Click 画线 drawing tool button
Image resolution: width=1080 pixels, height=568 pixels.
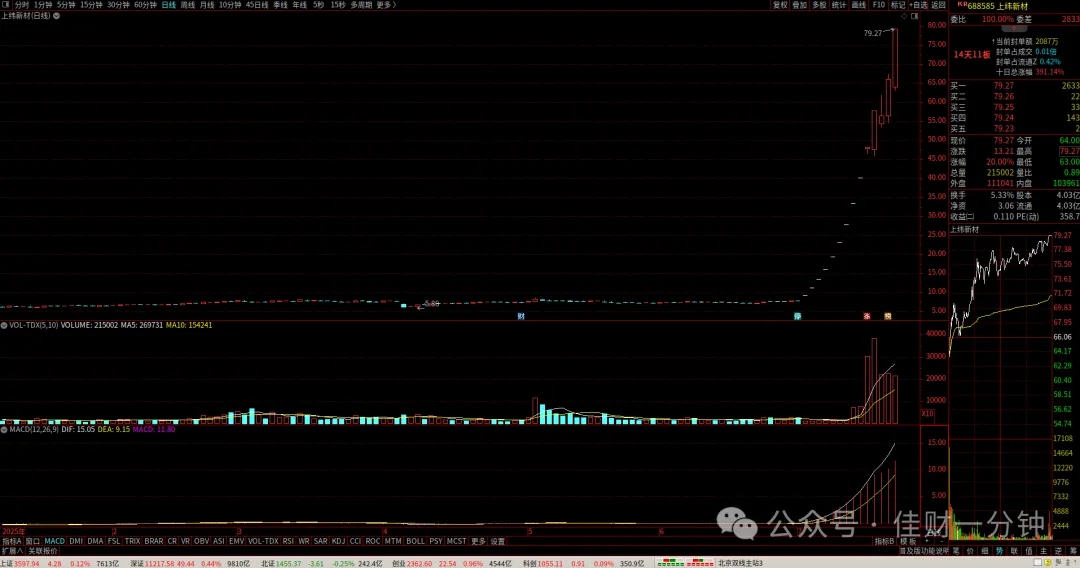[x=858, y=5]
